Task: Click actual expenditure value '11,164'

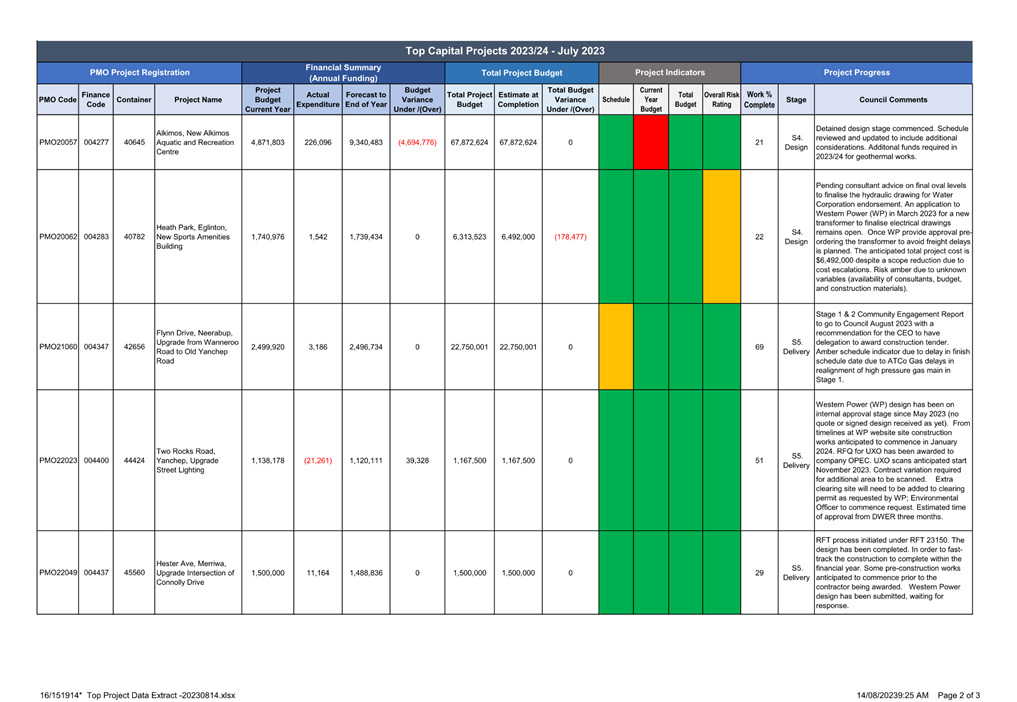Action: [318, 573]
